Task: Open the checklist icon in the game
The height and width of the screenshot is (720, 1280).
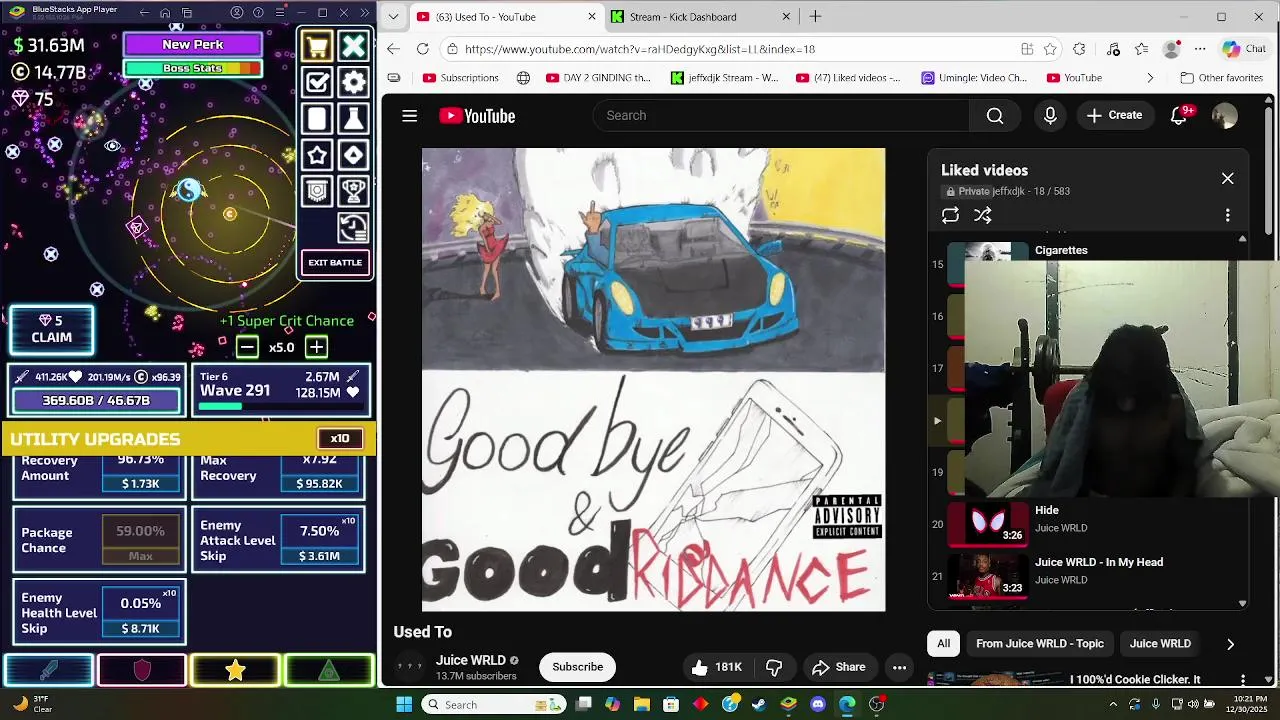Action: tap(317, 82)
